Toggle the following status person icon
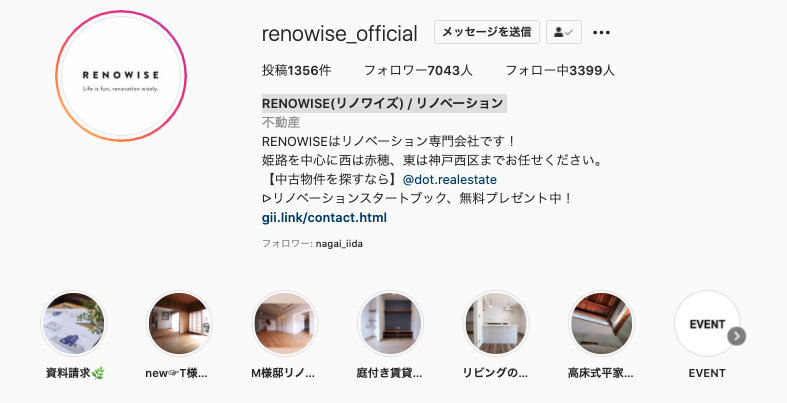 tap(564, 32)
